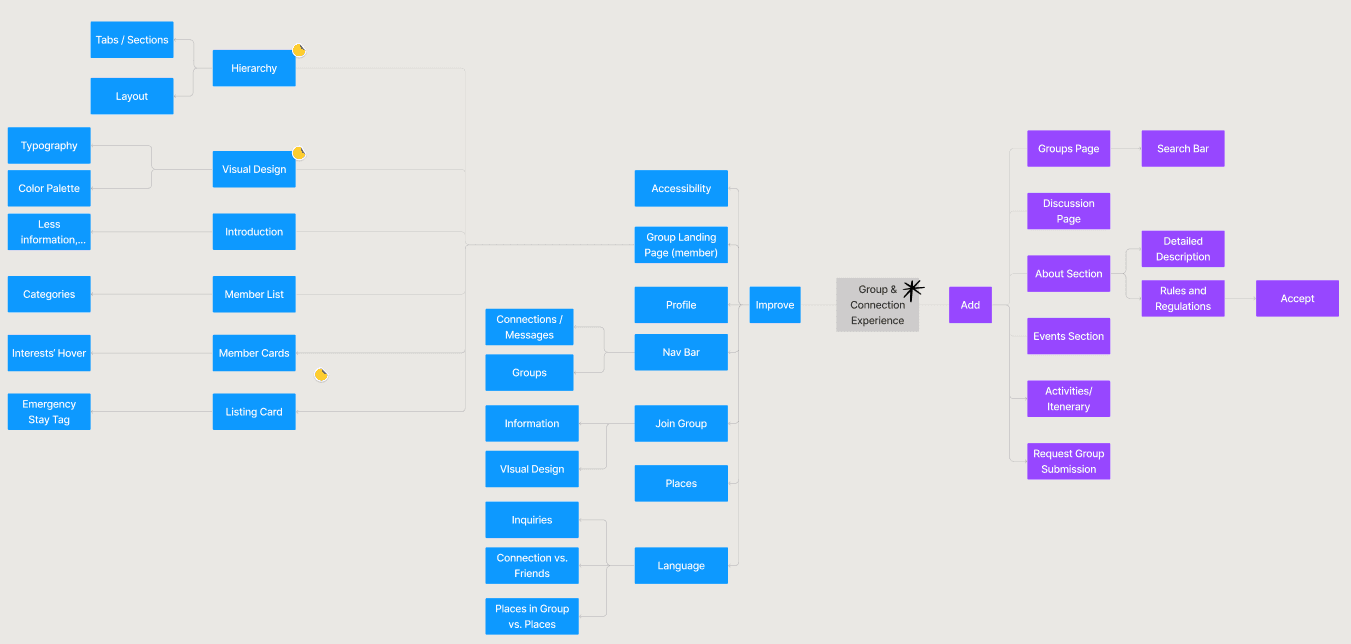Screen dimensions: 1351x644
Task: Select the Rules and Regulations node
Action: point(1183,299)
